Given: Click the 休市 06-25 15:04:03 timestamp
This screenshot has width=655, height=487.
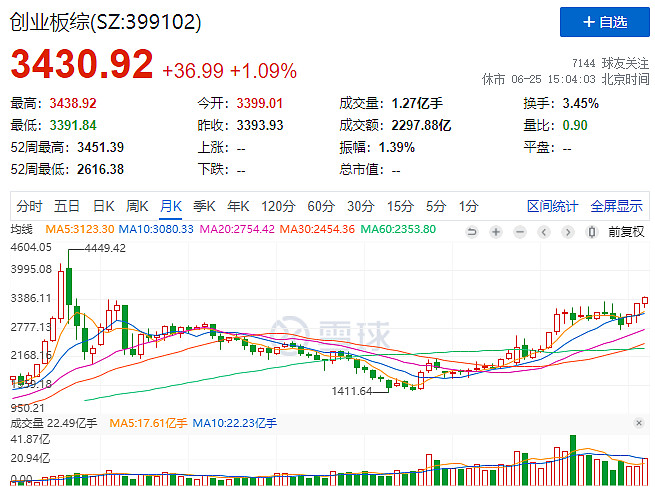Looking at the screenshot, I should (566, 79).
